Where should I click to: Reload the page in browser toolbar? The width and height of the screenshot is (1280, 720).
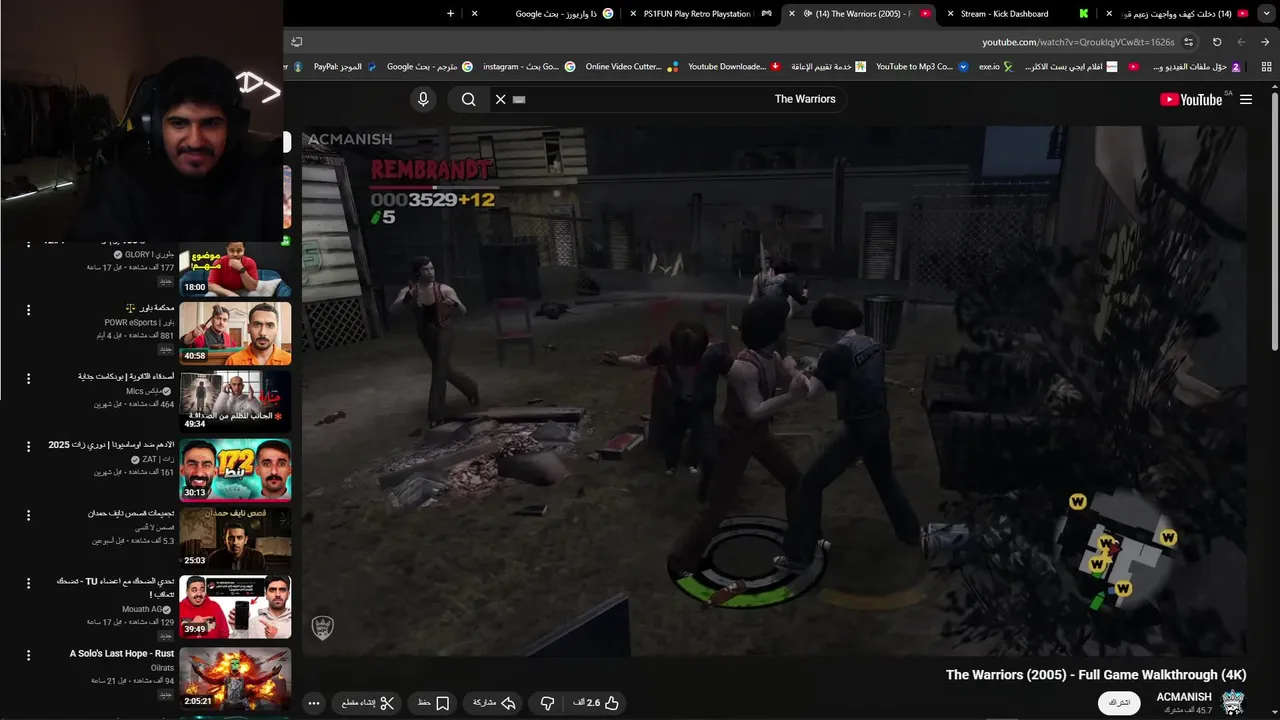click(1217, 42)
